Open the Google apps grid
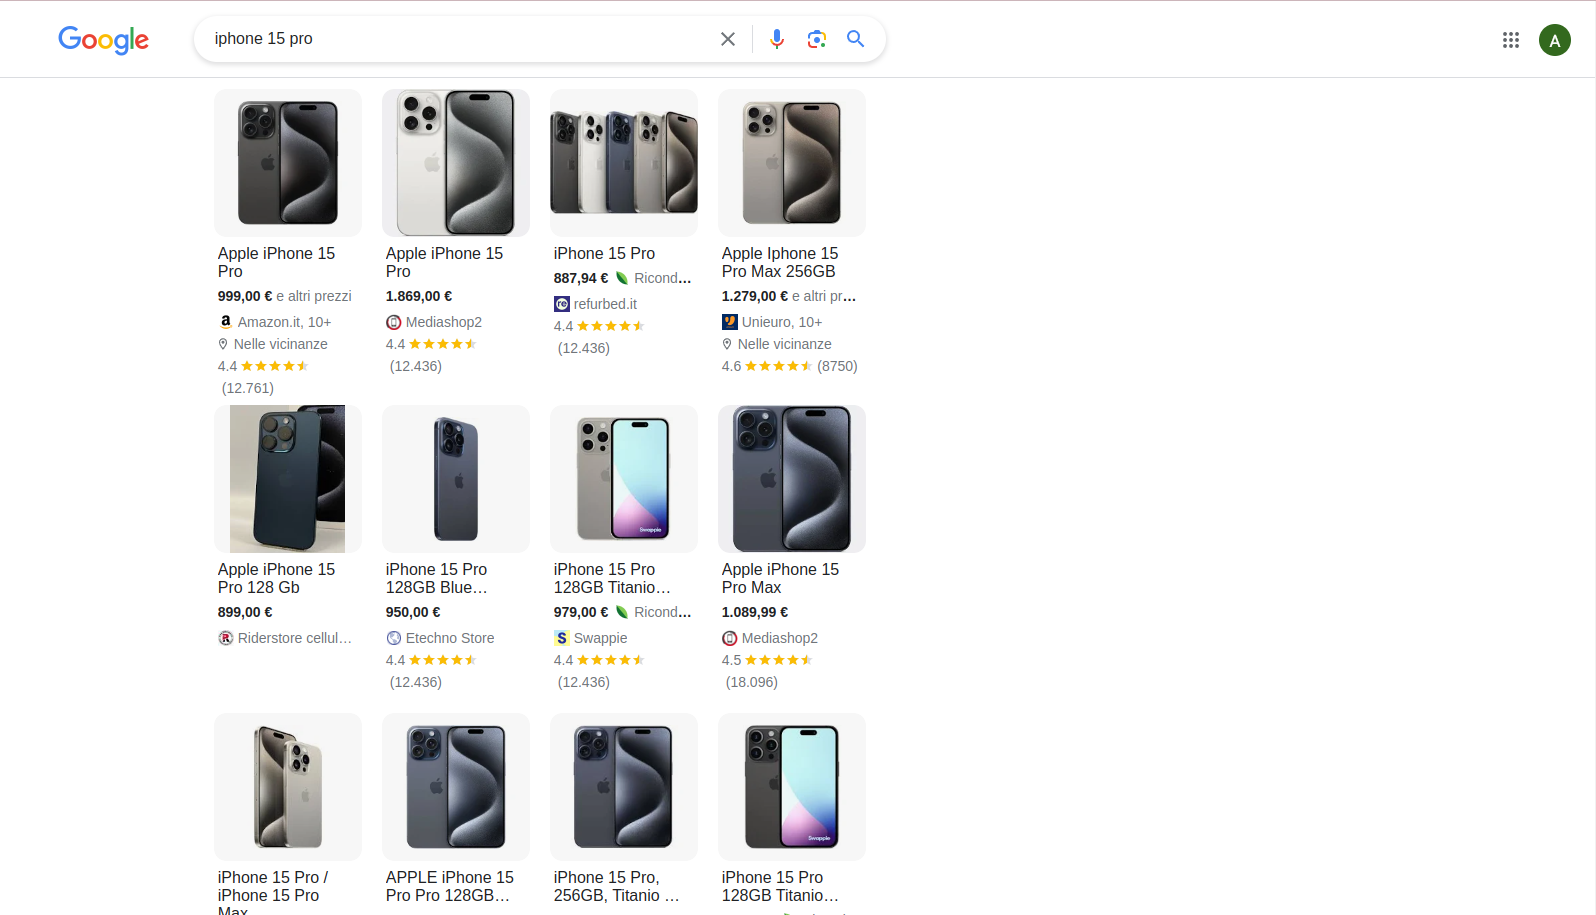1596x915 pixels. [x=1511, y=40]
